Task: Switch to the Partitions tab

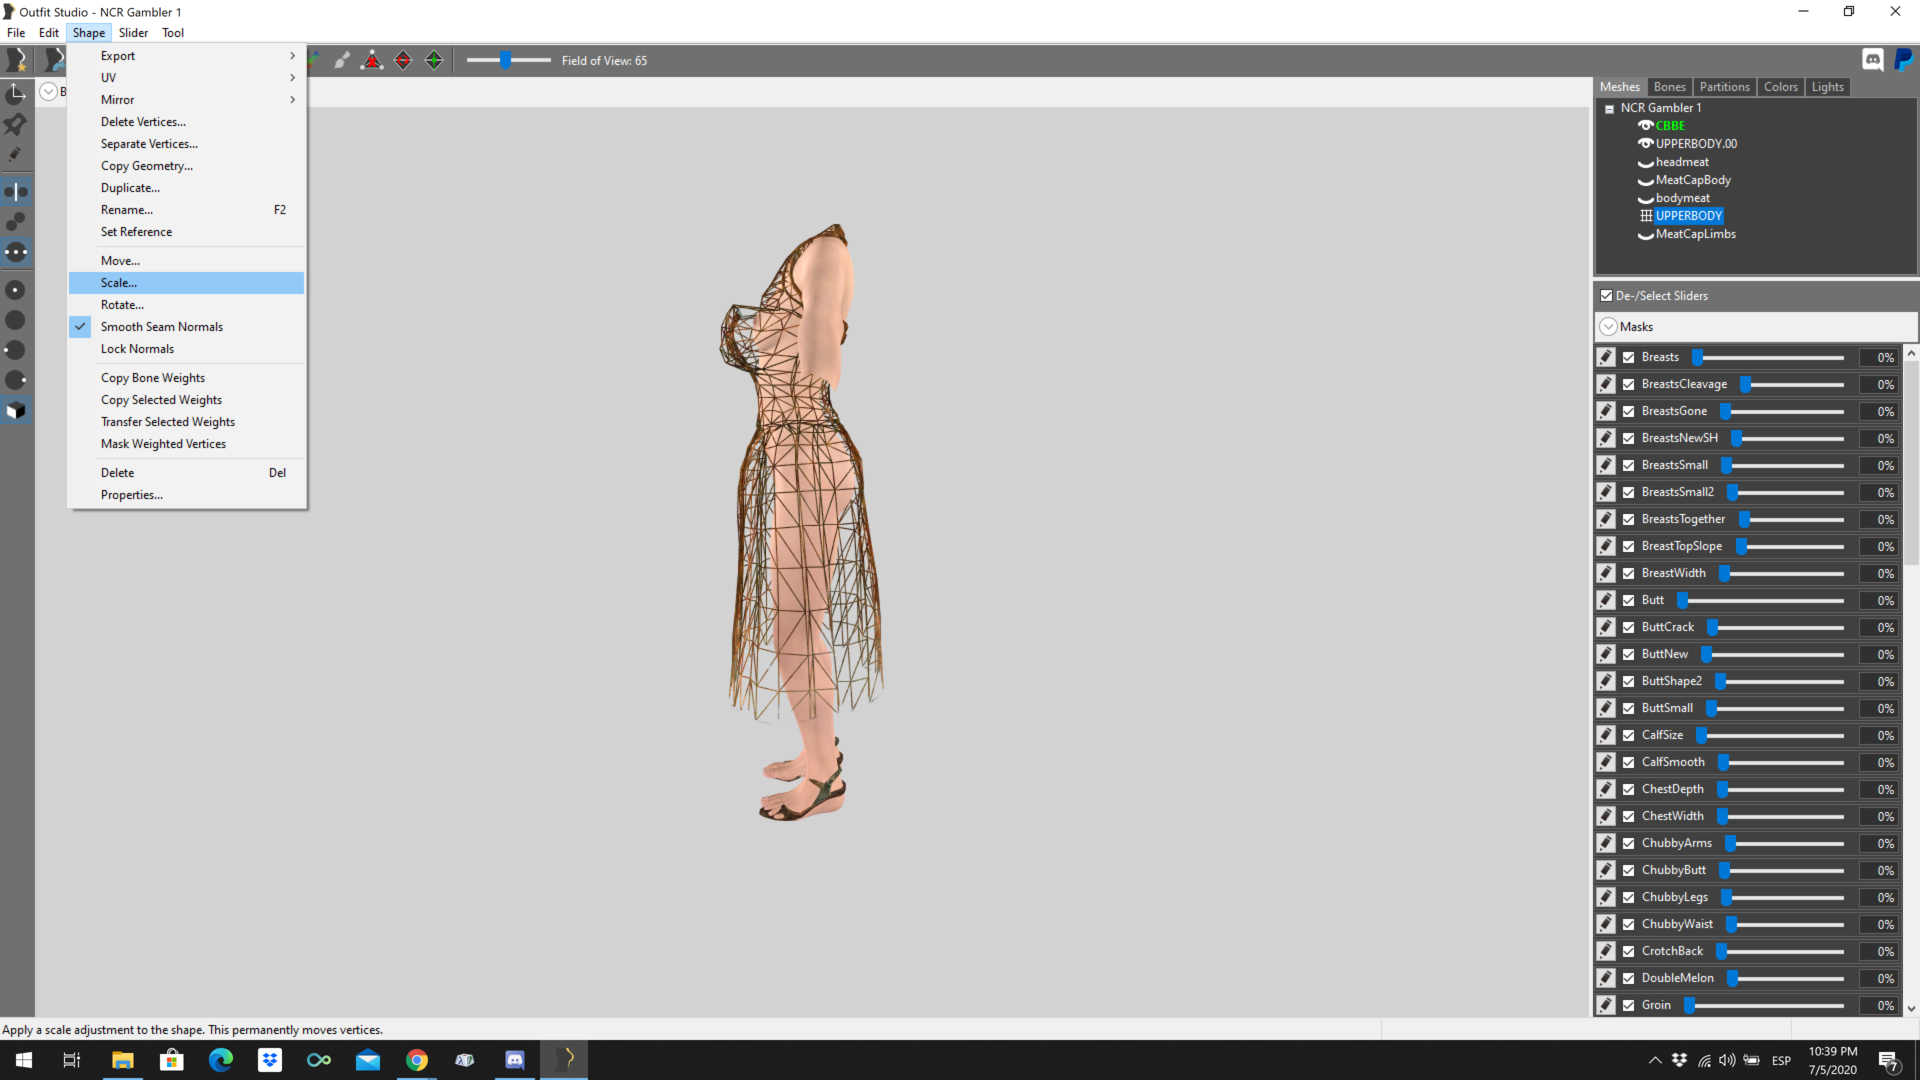Action: (x=1724, y=87)
